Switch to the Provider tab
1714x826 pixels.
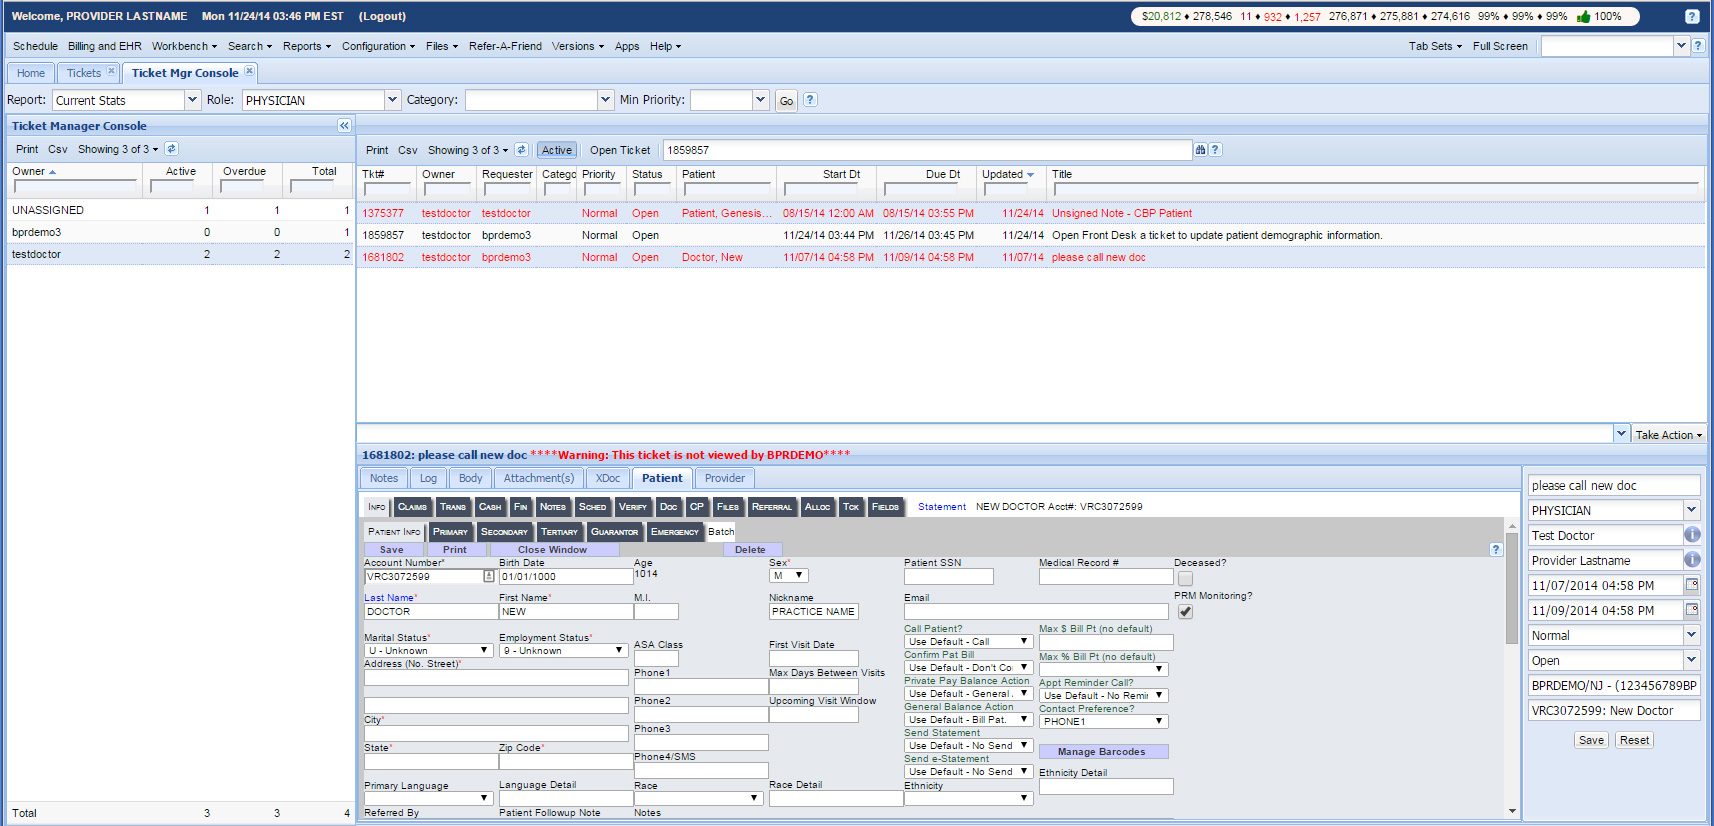(x=725, y=478)
